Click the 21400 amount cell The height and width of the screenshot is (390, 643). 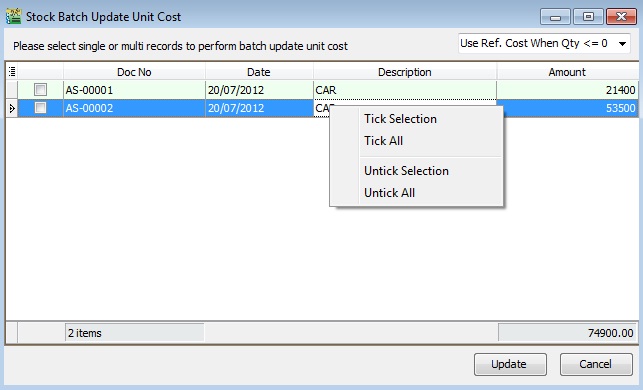pyautogui.click(x=568, y=90)
